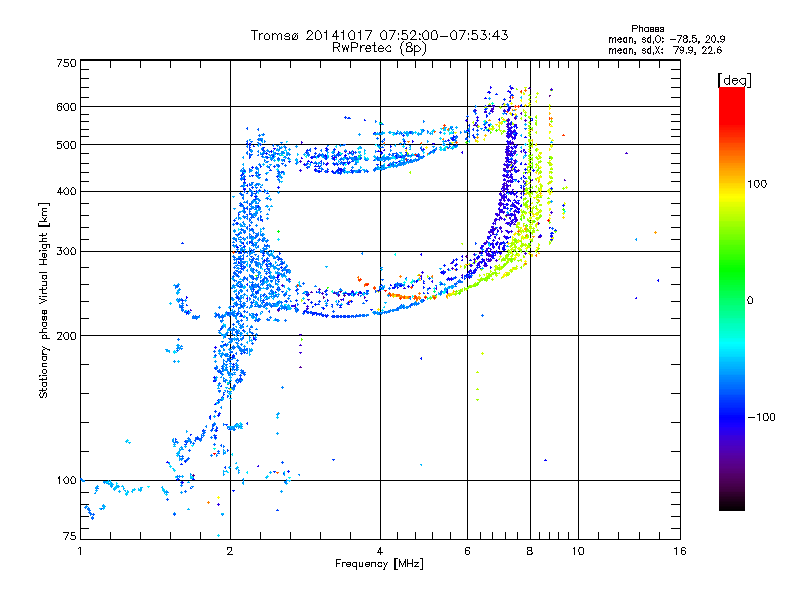
Task: Click the y-axis tick label '400'
Action: coord(67,191)
